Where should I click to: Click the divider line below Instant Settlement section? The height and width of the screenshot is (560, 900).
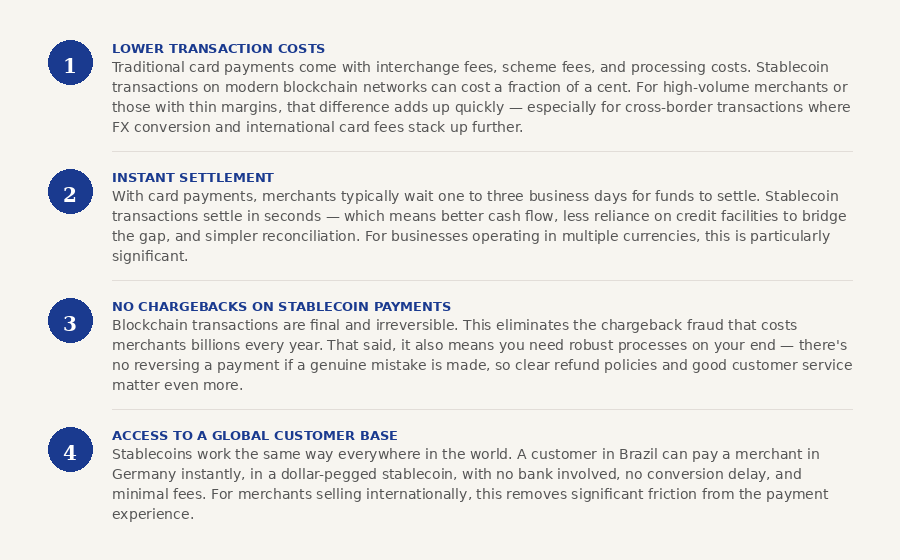tap(482, 280)
